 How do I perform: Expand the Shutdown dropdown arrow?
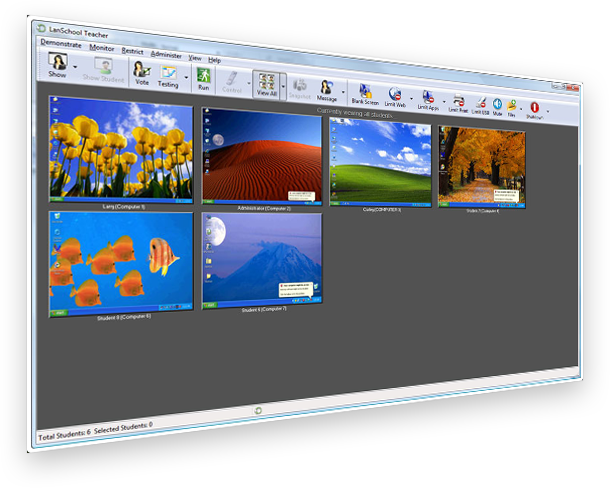548,112
